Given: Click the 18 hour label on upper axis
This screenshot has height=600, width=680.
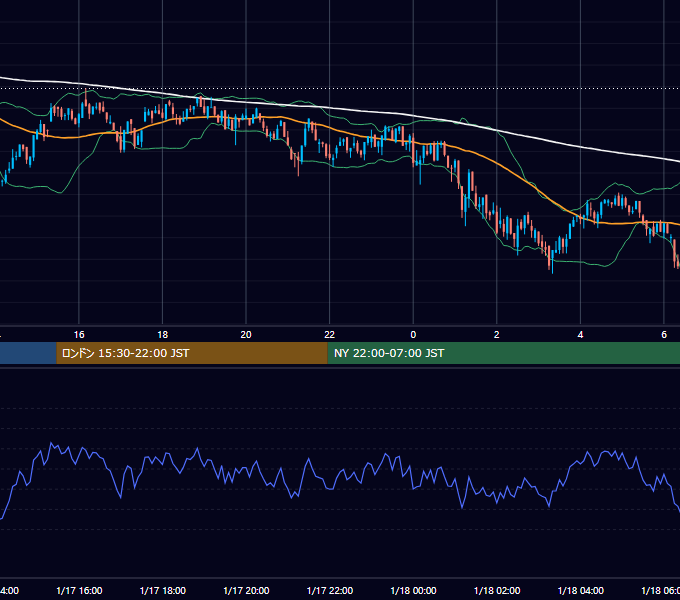Looking at the screenshot, I should (163, 335).
